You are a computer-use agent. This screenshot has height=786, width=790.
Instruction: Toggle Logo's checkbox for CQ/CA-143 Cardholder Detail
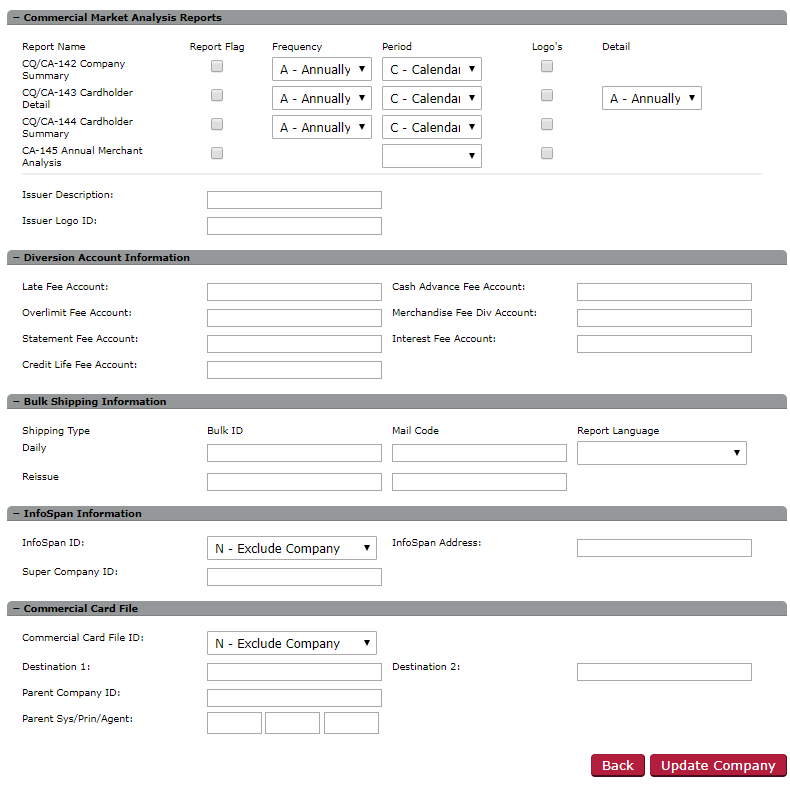[547, 95]
